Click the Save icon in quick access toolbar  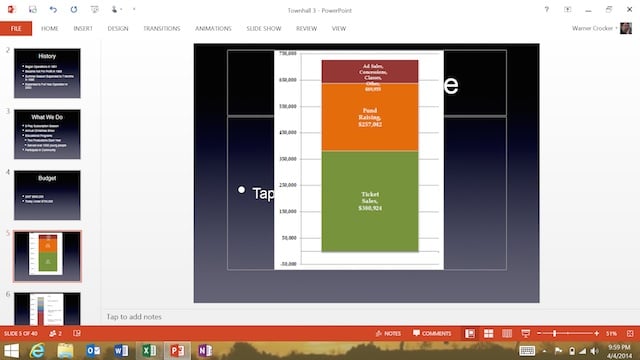coord(33,9)
